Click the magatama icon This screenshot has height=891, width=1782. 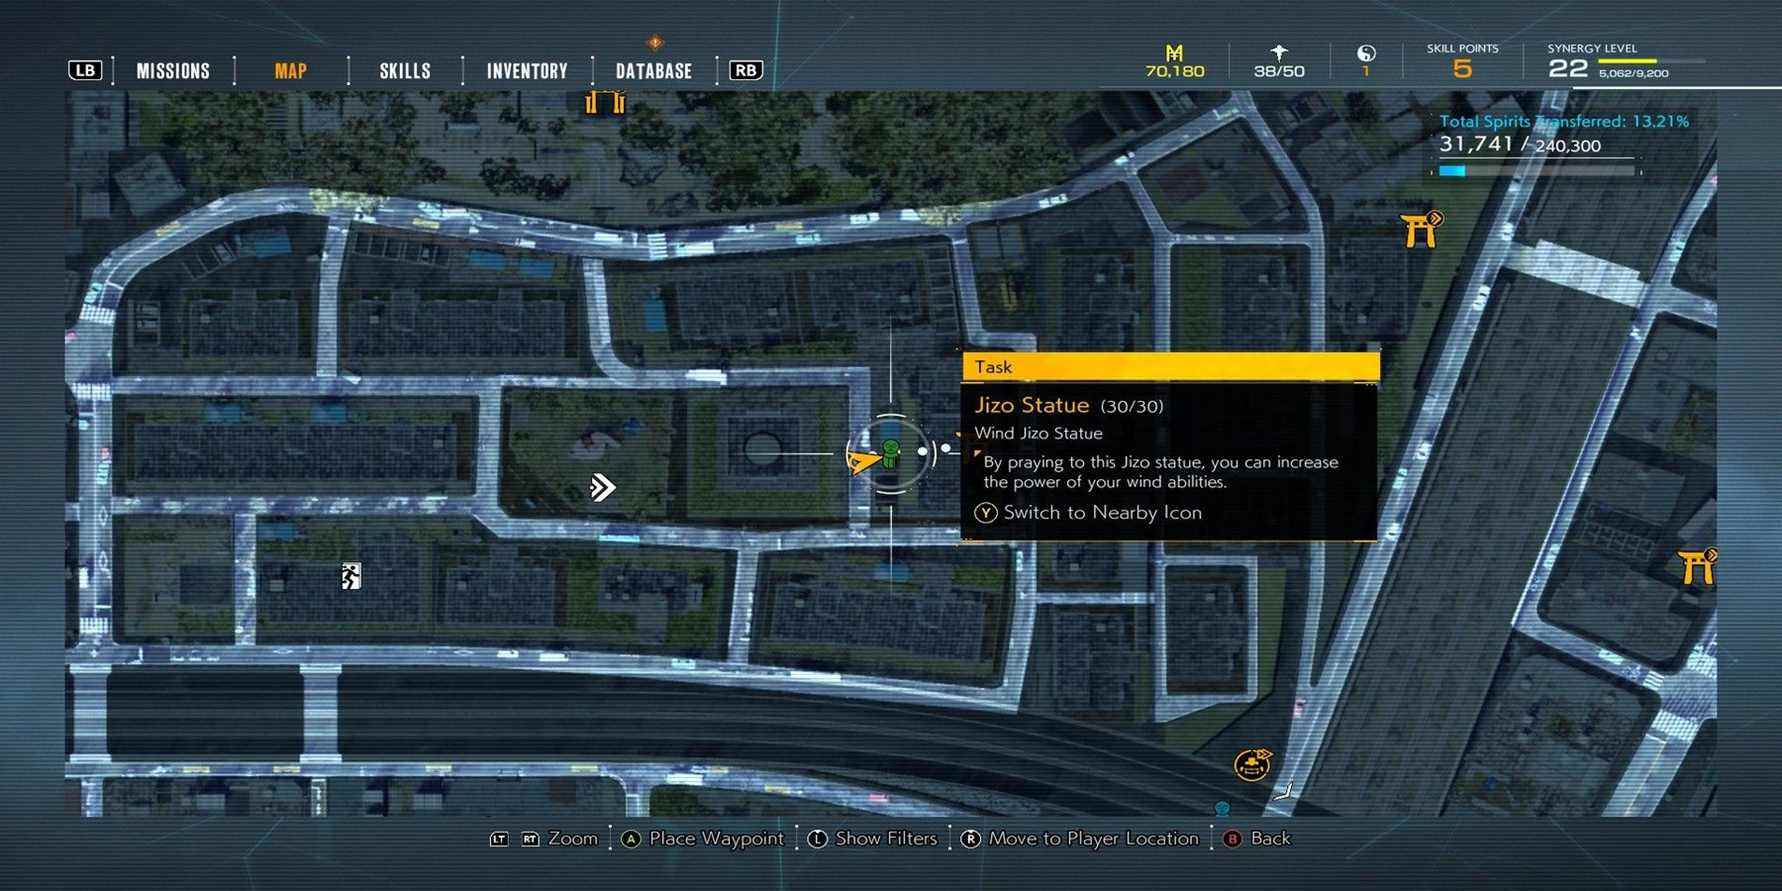tap(1366, 53)
